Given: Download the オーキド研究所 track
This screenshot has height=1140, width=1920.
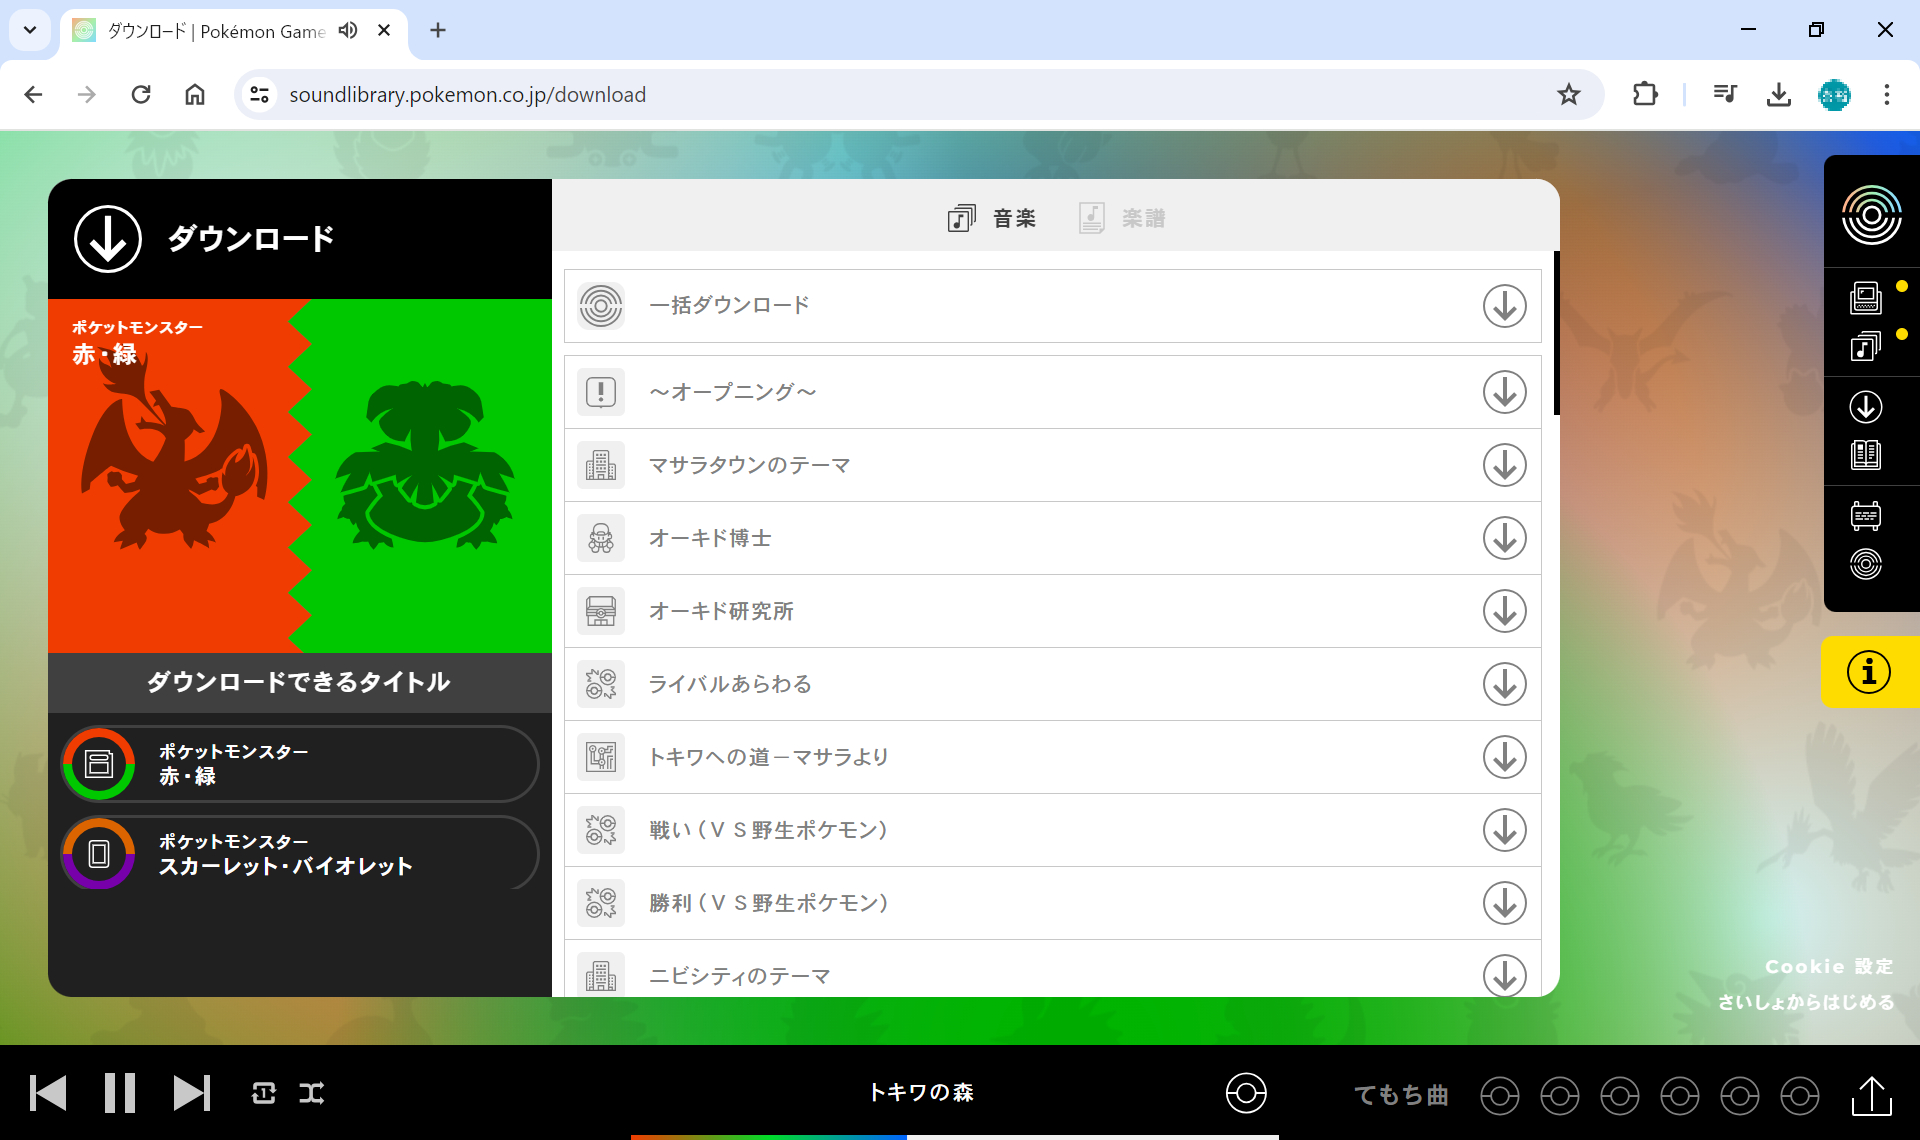Looking at the screenshot, I should [1504, 611].
